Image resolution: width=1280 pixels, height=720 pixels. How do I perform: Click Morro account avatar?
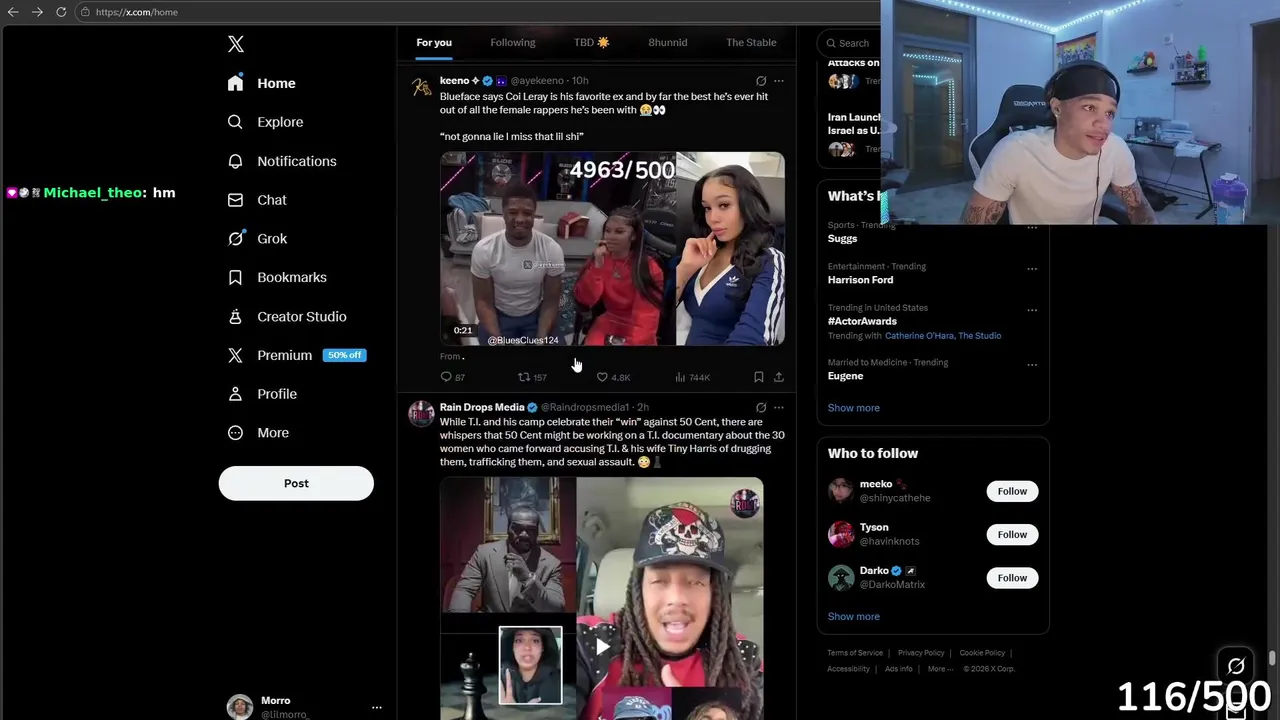point(240,707)
